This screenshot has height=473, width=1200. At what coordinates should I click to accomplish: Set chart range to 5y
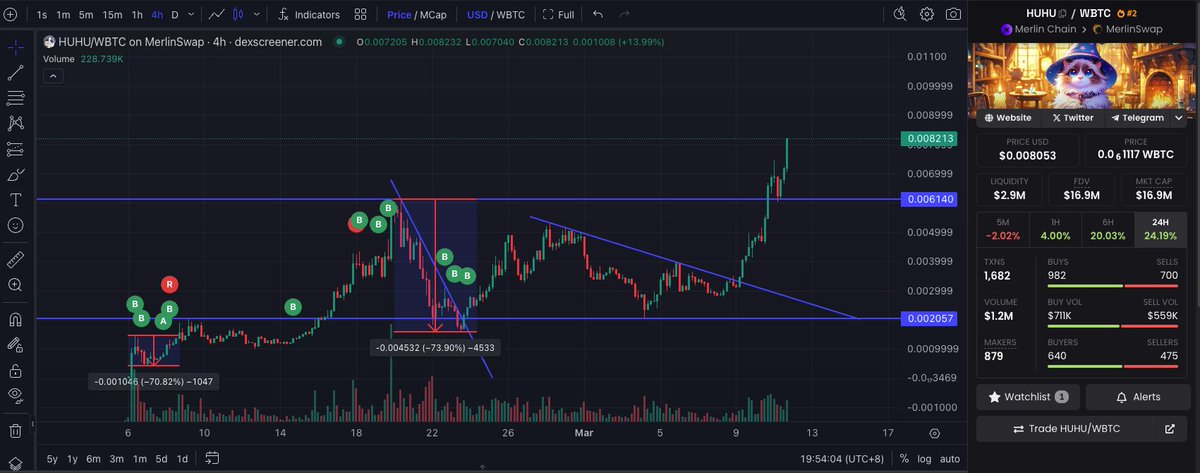click(53, 459)
